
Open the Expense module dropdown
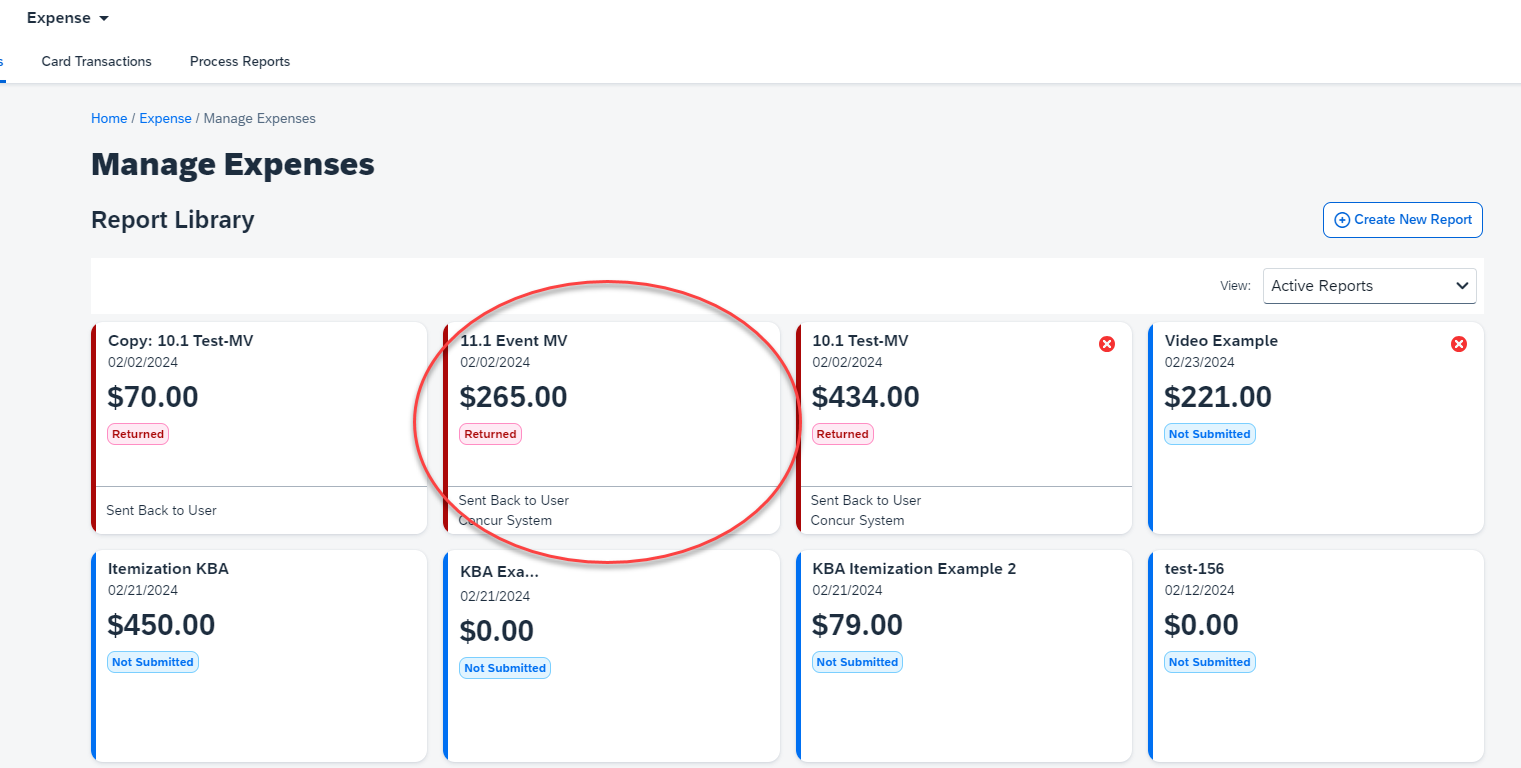(66, 17)
